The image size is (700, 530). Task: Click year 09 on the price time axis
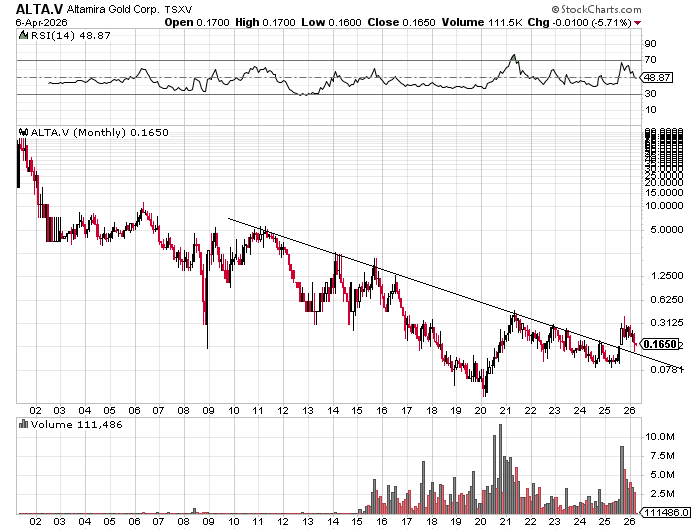pyautogui.click(x=208, y=410)
